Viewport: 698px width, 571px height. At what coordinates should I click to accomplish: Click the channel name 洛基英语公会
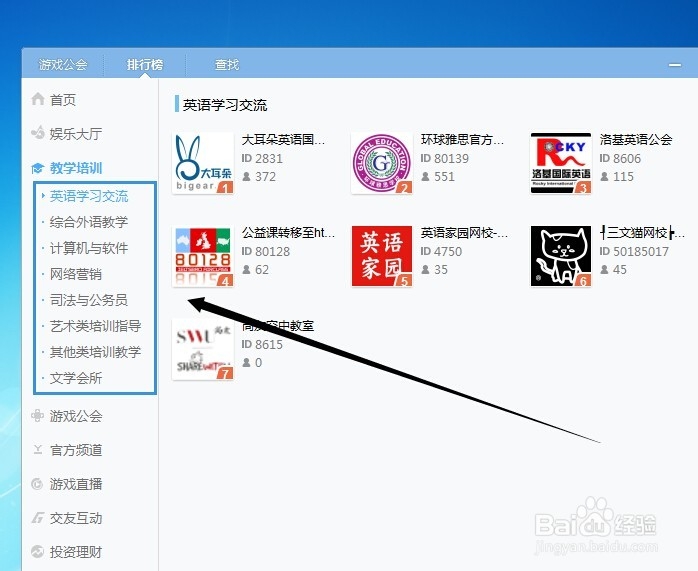tap(636, 140)
